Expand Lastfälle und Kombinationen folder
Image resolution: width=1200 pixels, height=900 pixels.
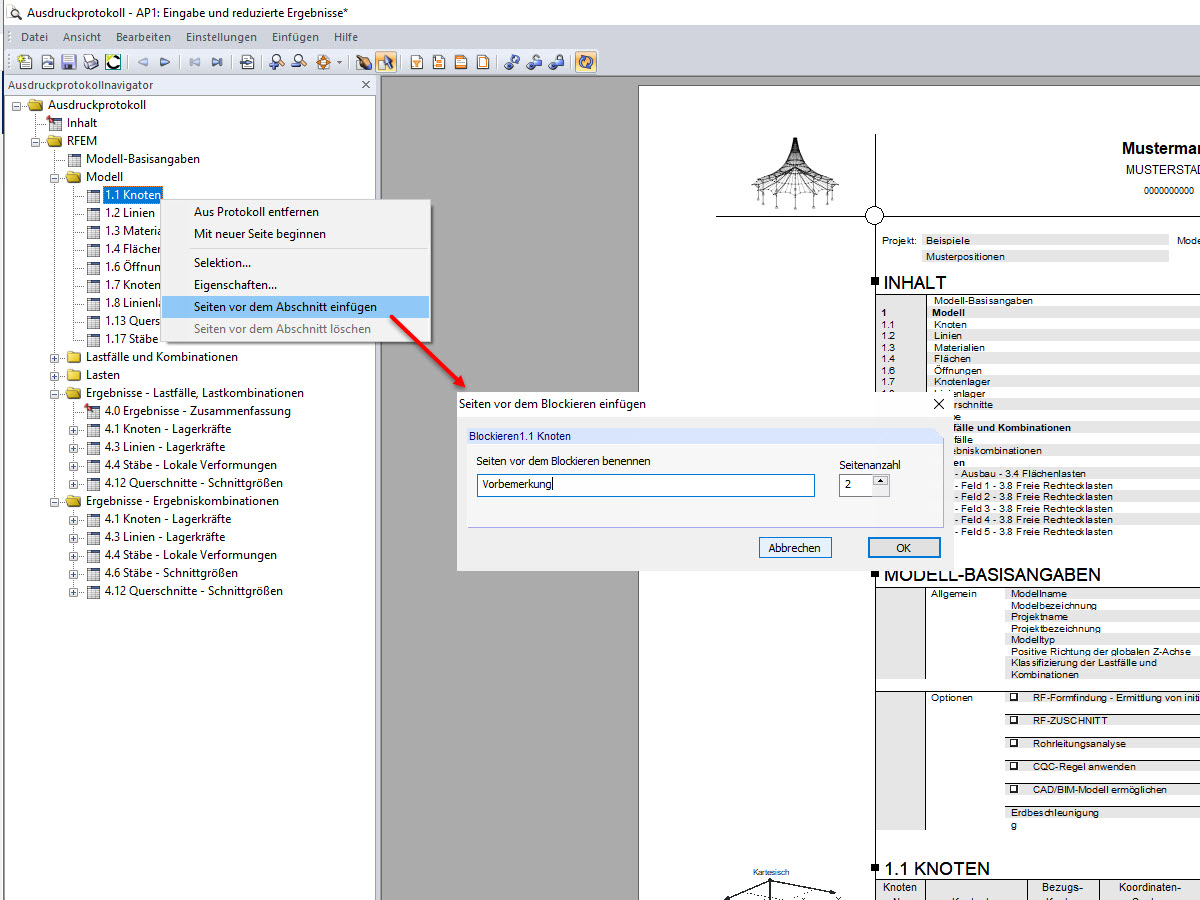55,357
